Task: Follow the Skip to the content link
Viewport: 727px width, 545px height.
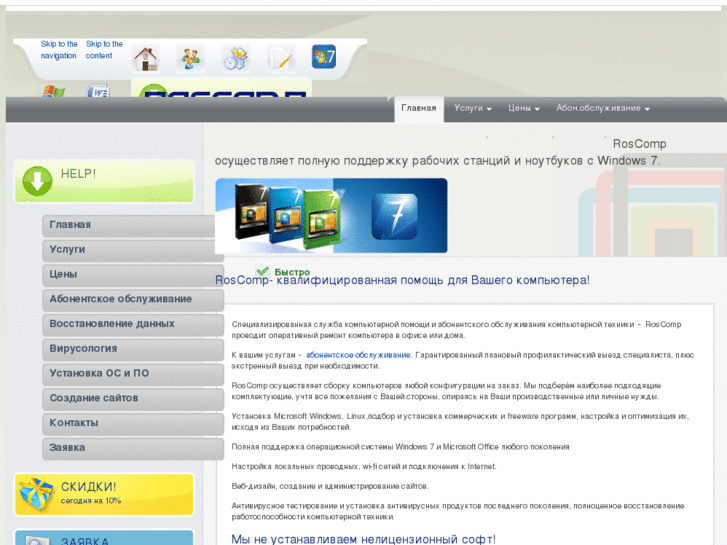Action: (104, 50)
